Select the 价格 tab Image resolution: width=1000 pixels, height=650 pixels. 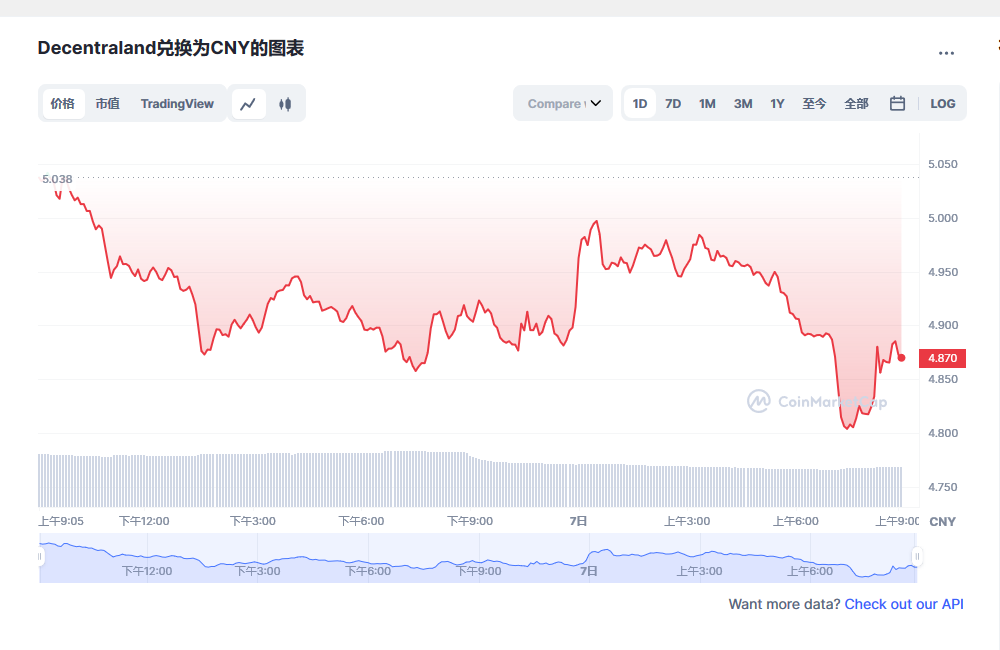point(63,104)
